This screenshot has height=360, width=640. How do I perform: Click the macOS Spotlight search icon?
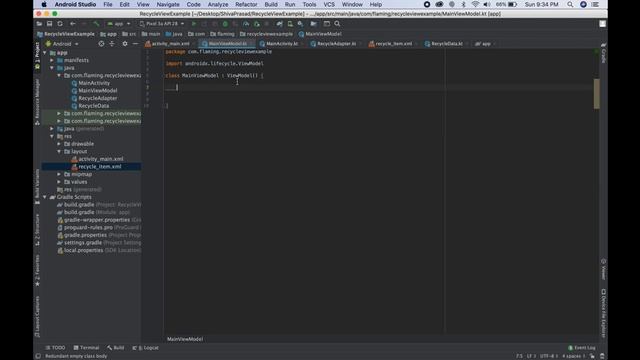pyautogui.click(x=570, y=4)
